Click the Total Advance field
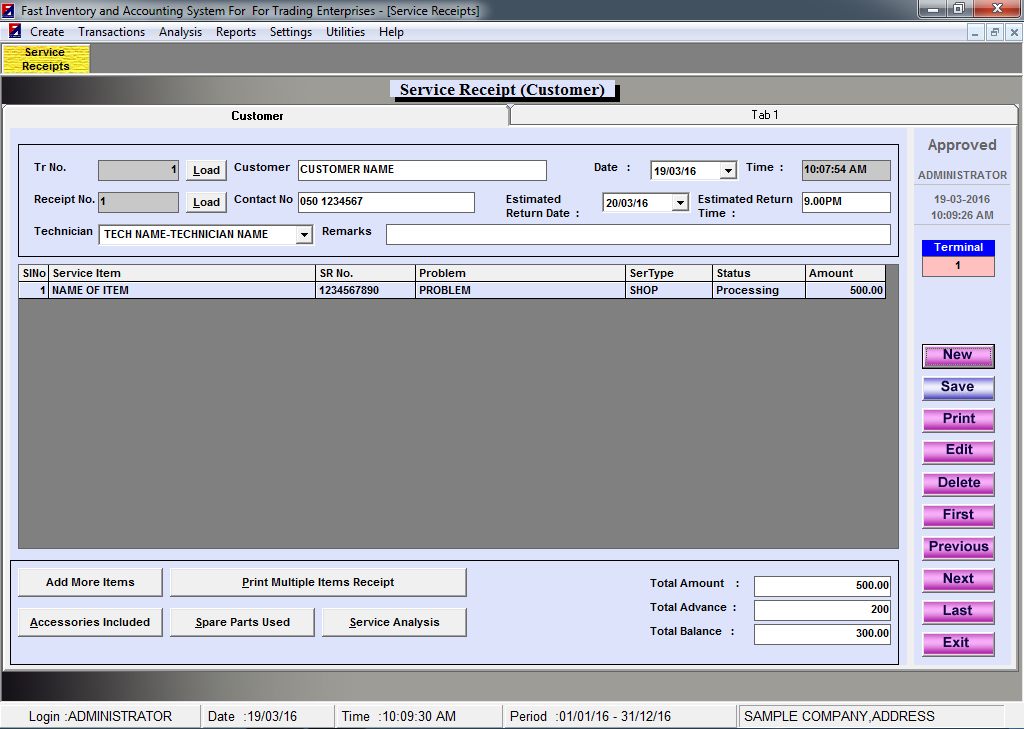The height and width of the screenshot is (729, 1024). click(x=821, y=609)
